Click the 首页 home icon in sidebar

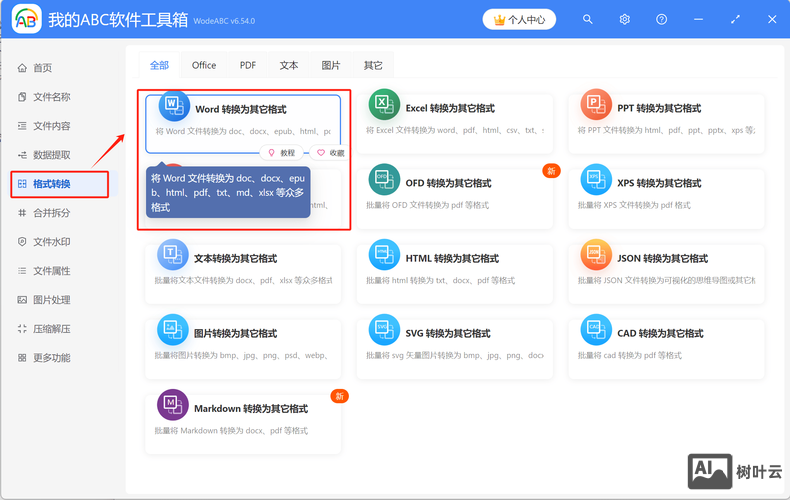coord(22,68)
